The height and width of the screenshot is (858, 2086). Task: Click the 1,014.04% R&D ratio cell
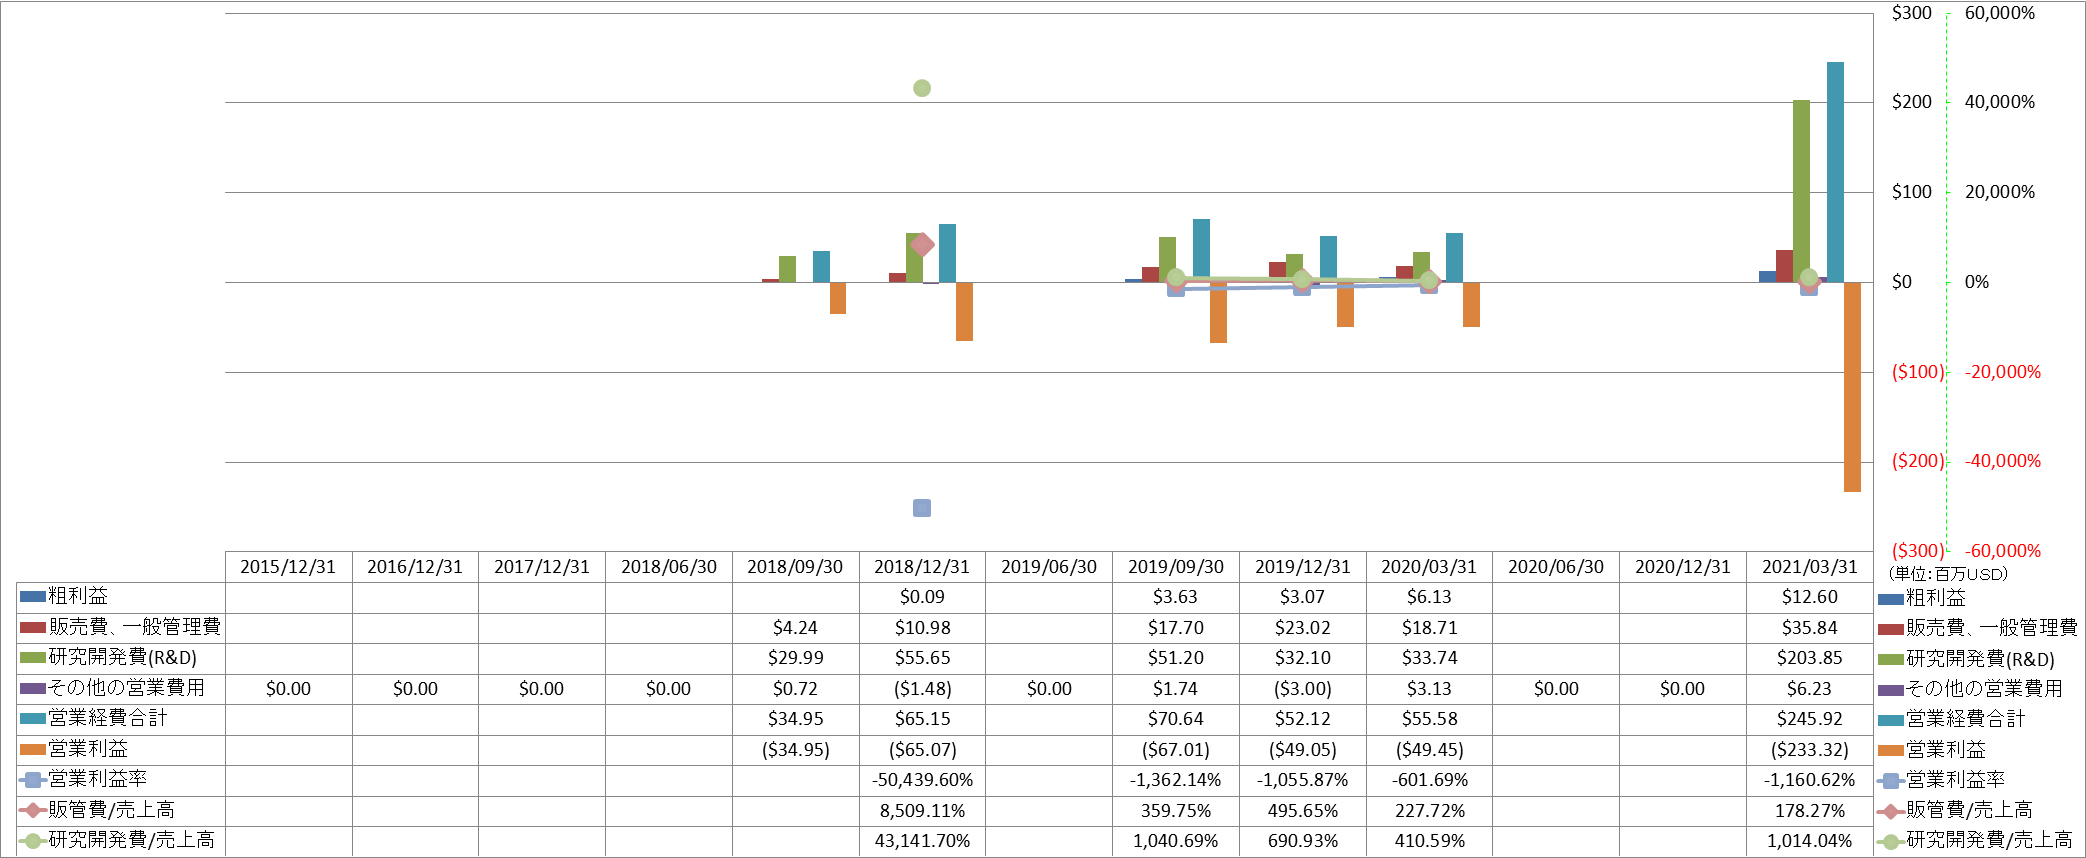[1810, 841]
